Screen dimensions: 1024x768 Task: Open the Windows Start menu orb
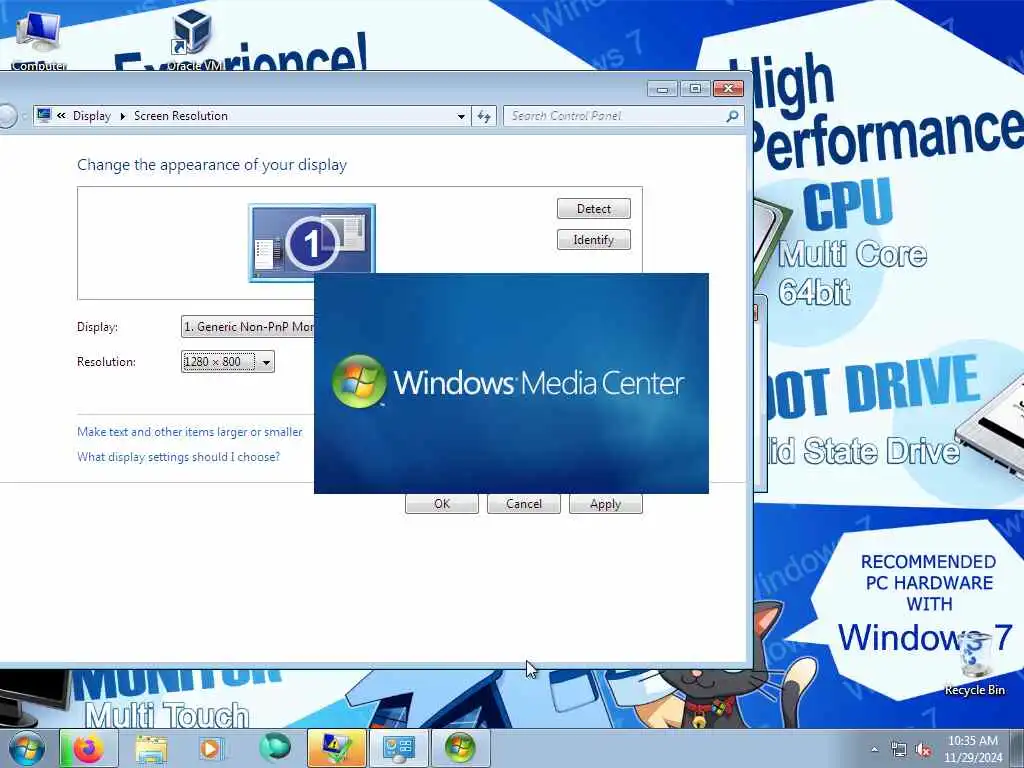(26, 748)
